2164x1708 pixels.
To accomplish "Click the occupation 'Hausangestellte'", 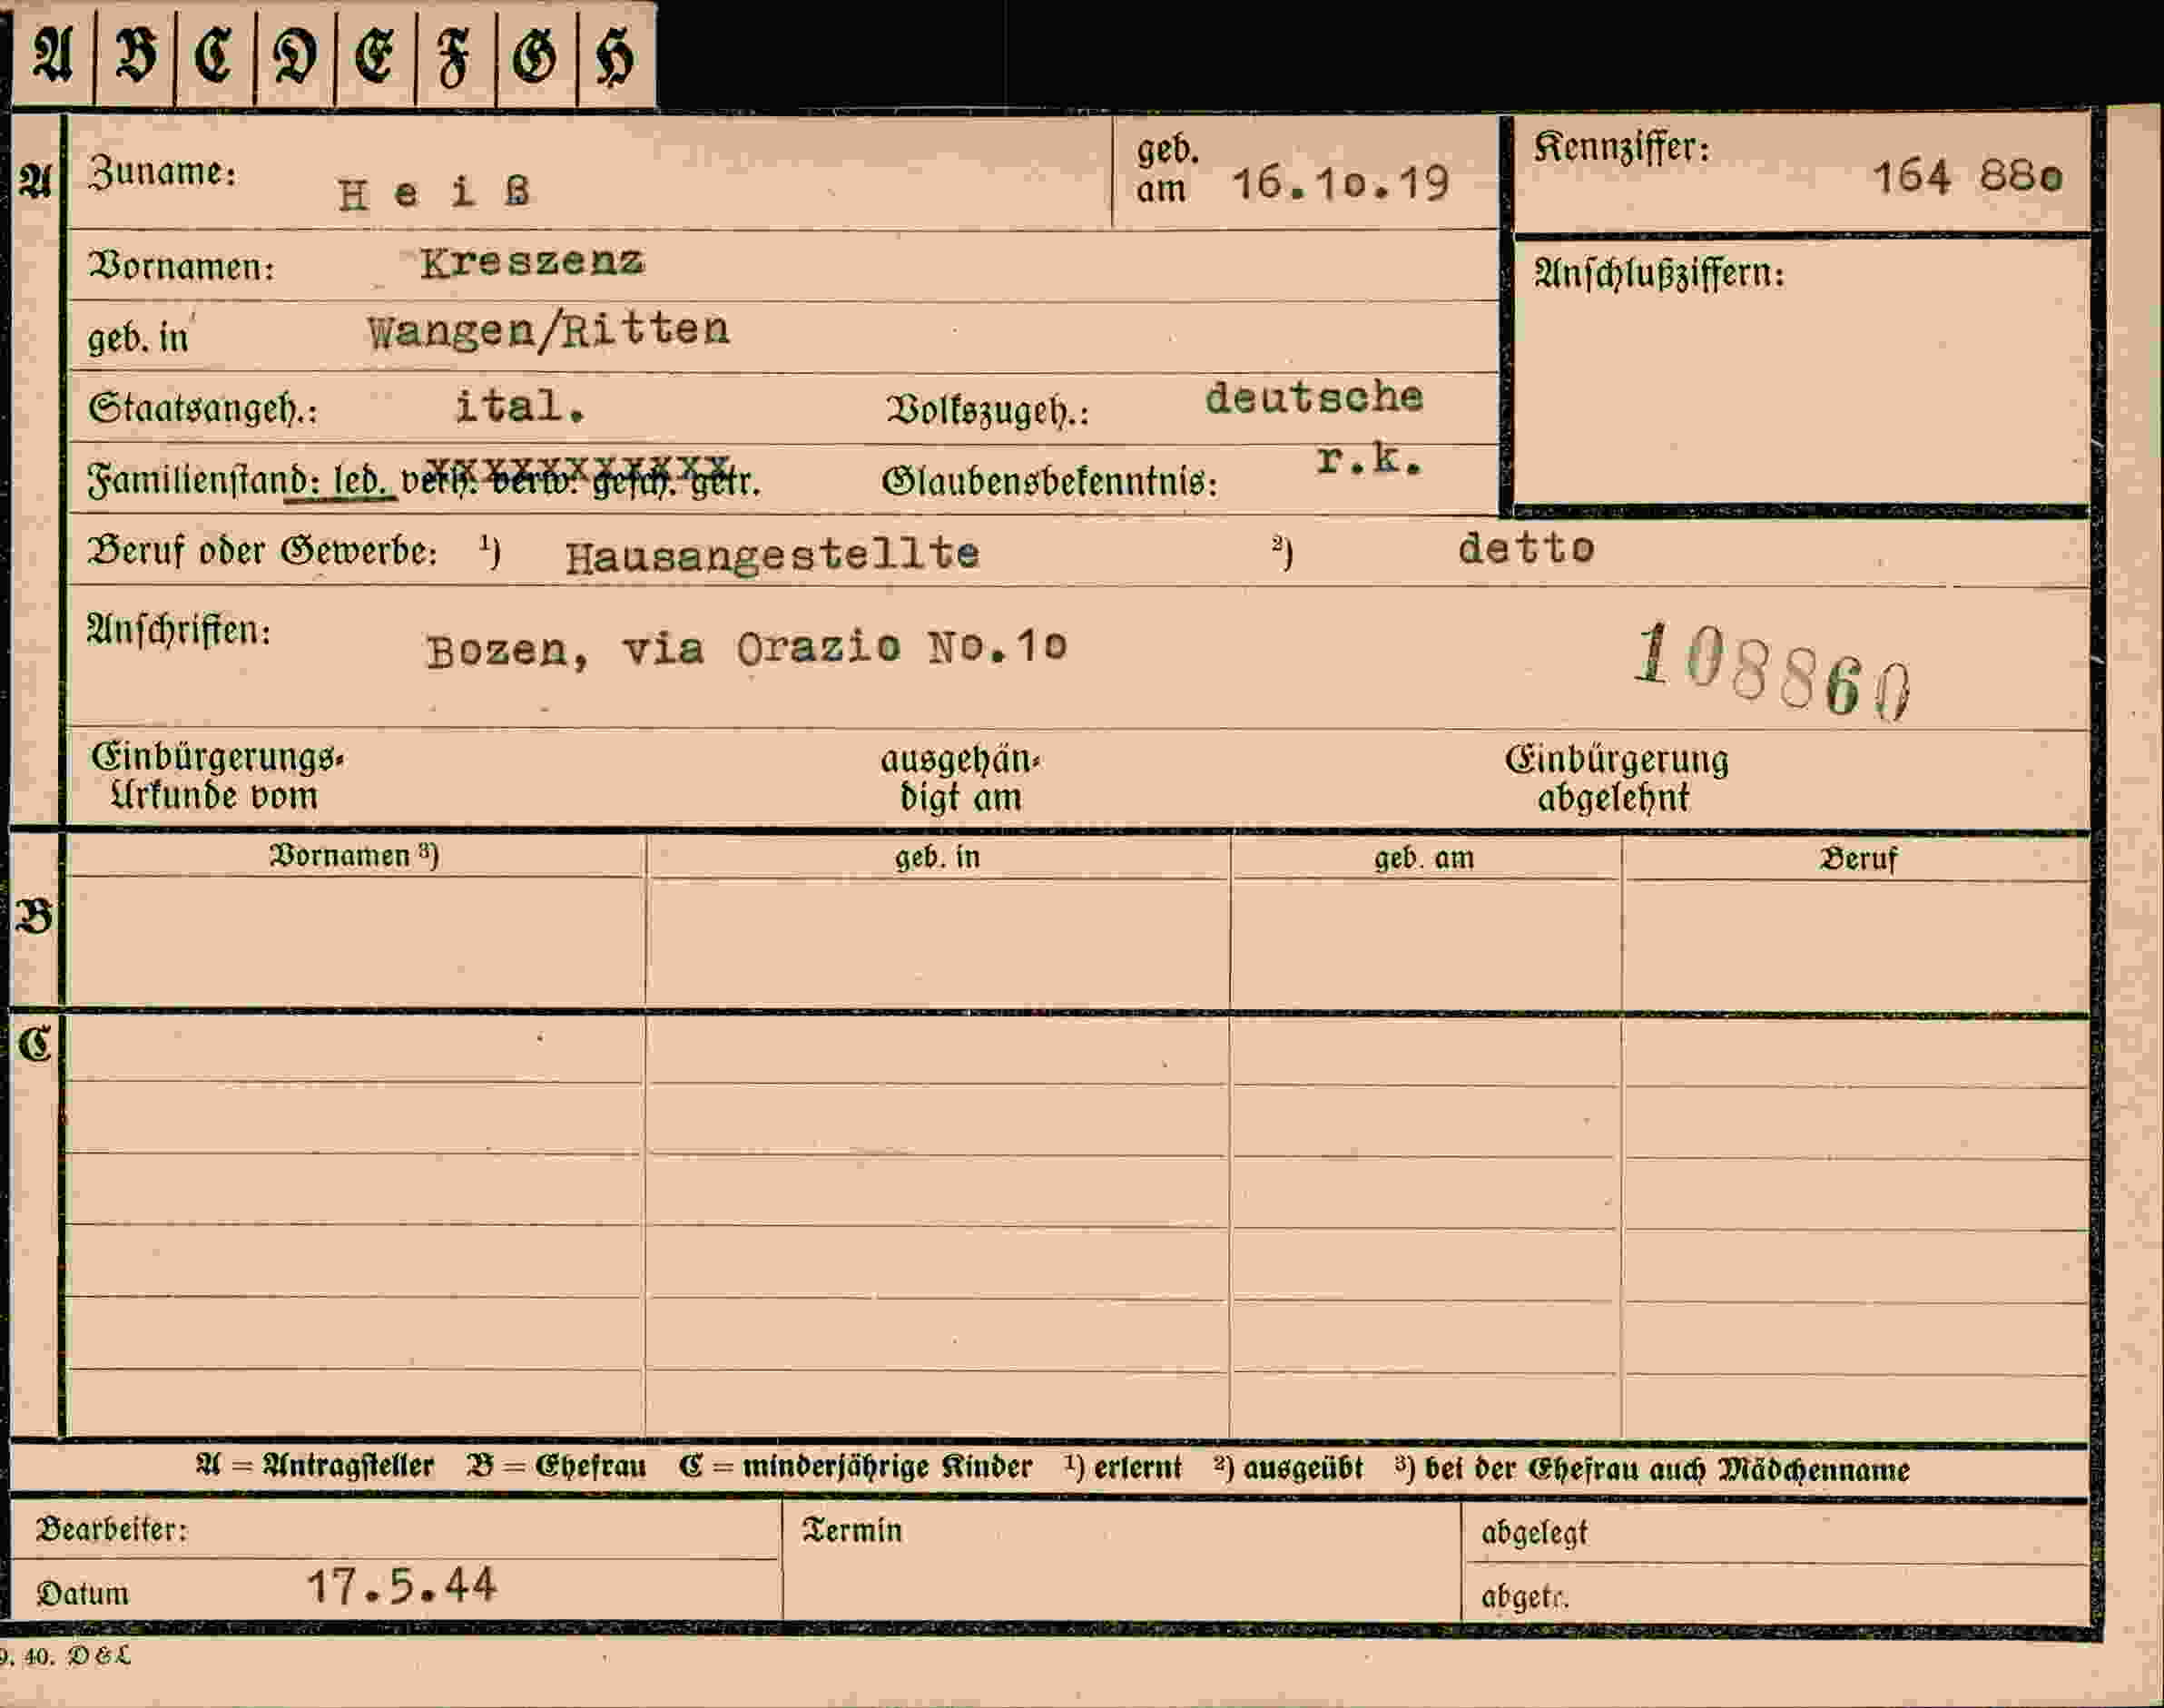I will point(772,556).
